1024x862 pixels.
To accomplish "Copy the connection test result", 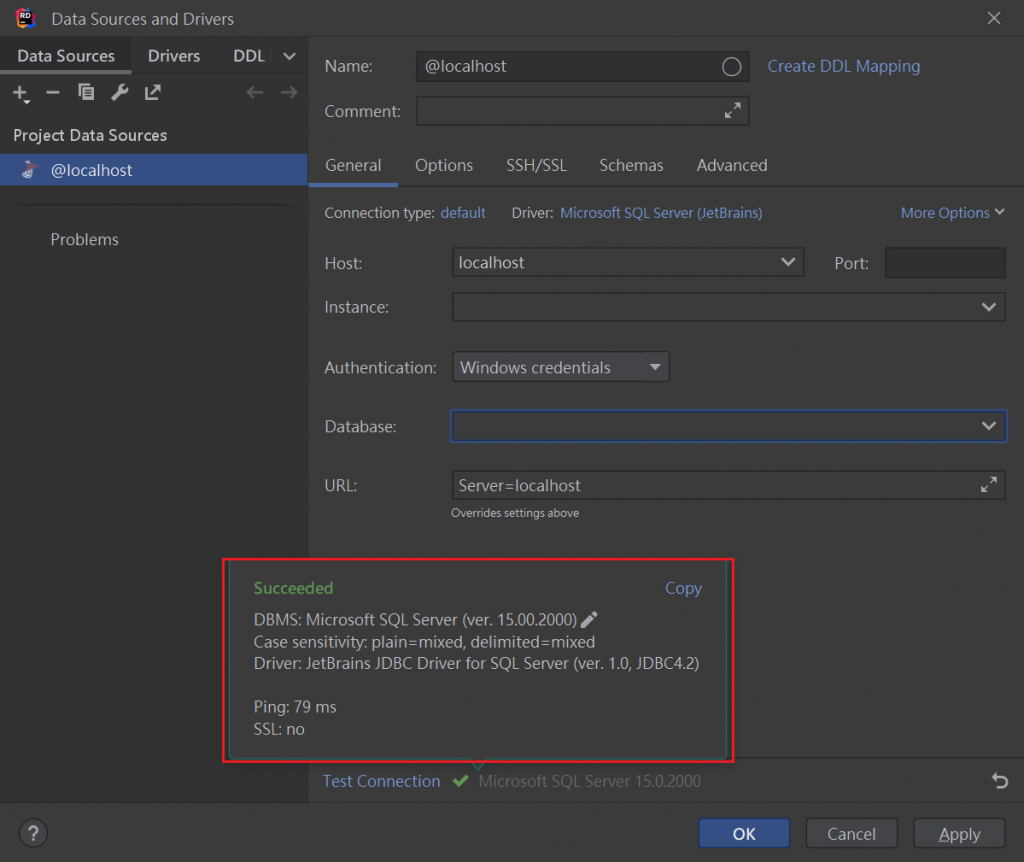I will point(683,588).
